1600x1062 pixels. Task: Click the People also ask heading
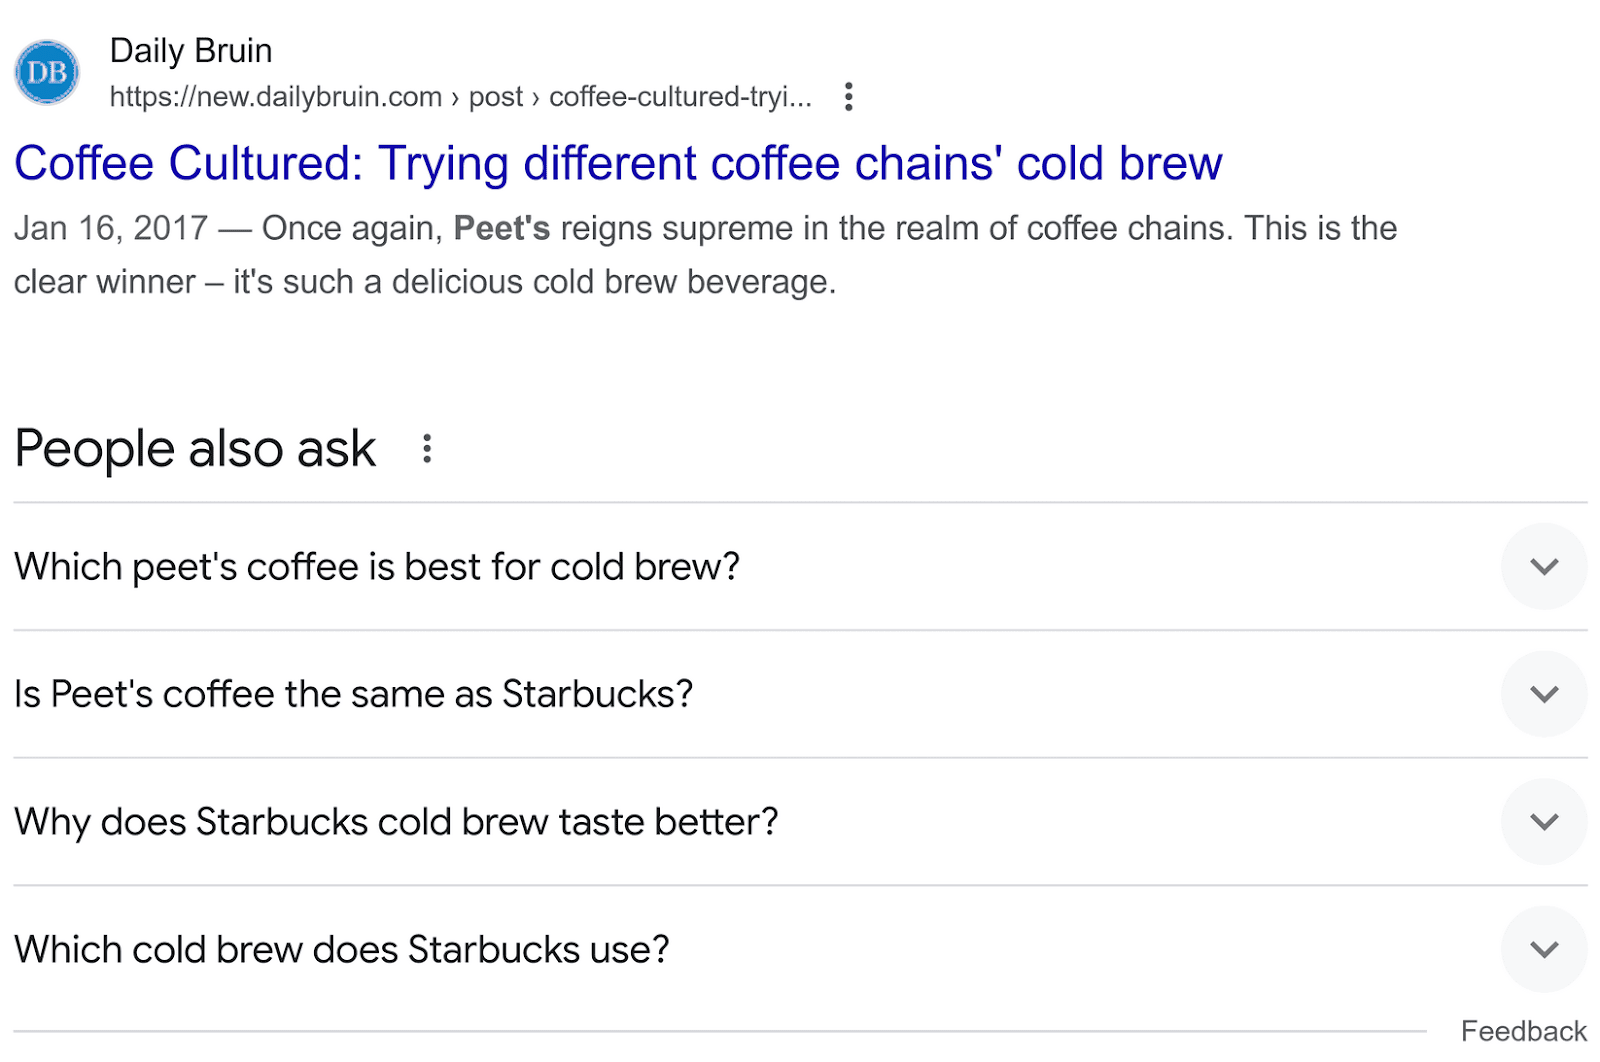194,449
